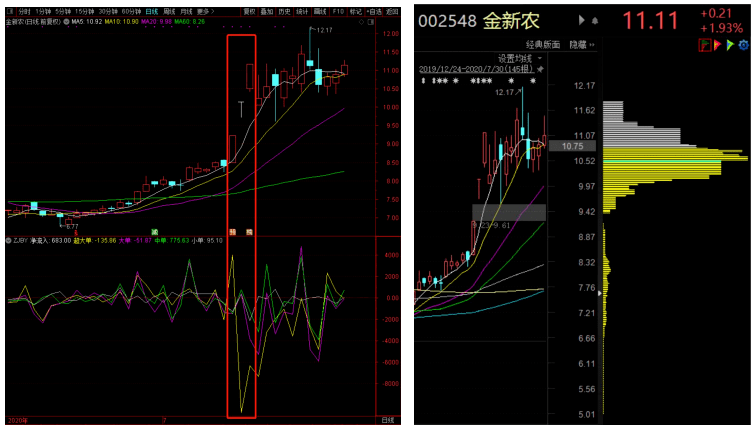Click the small square icon at toolbar left
The width and height of the screenshot is (755, 427).
10,11
